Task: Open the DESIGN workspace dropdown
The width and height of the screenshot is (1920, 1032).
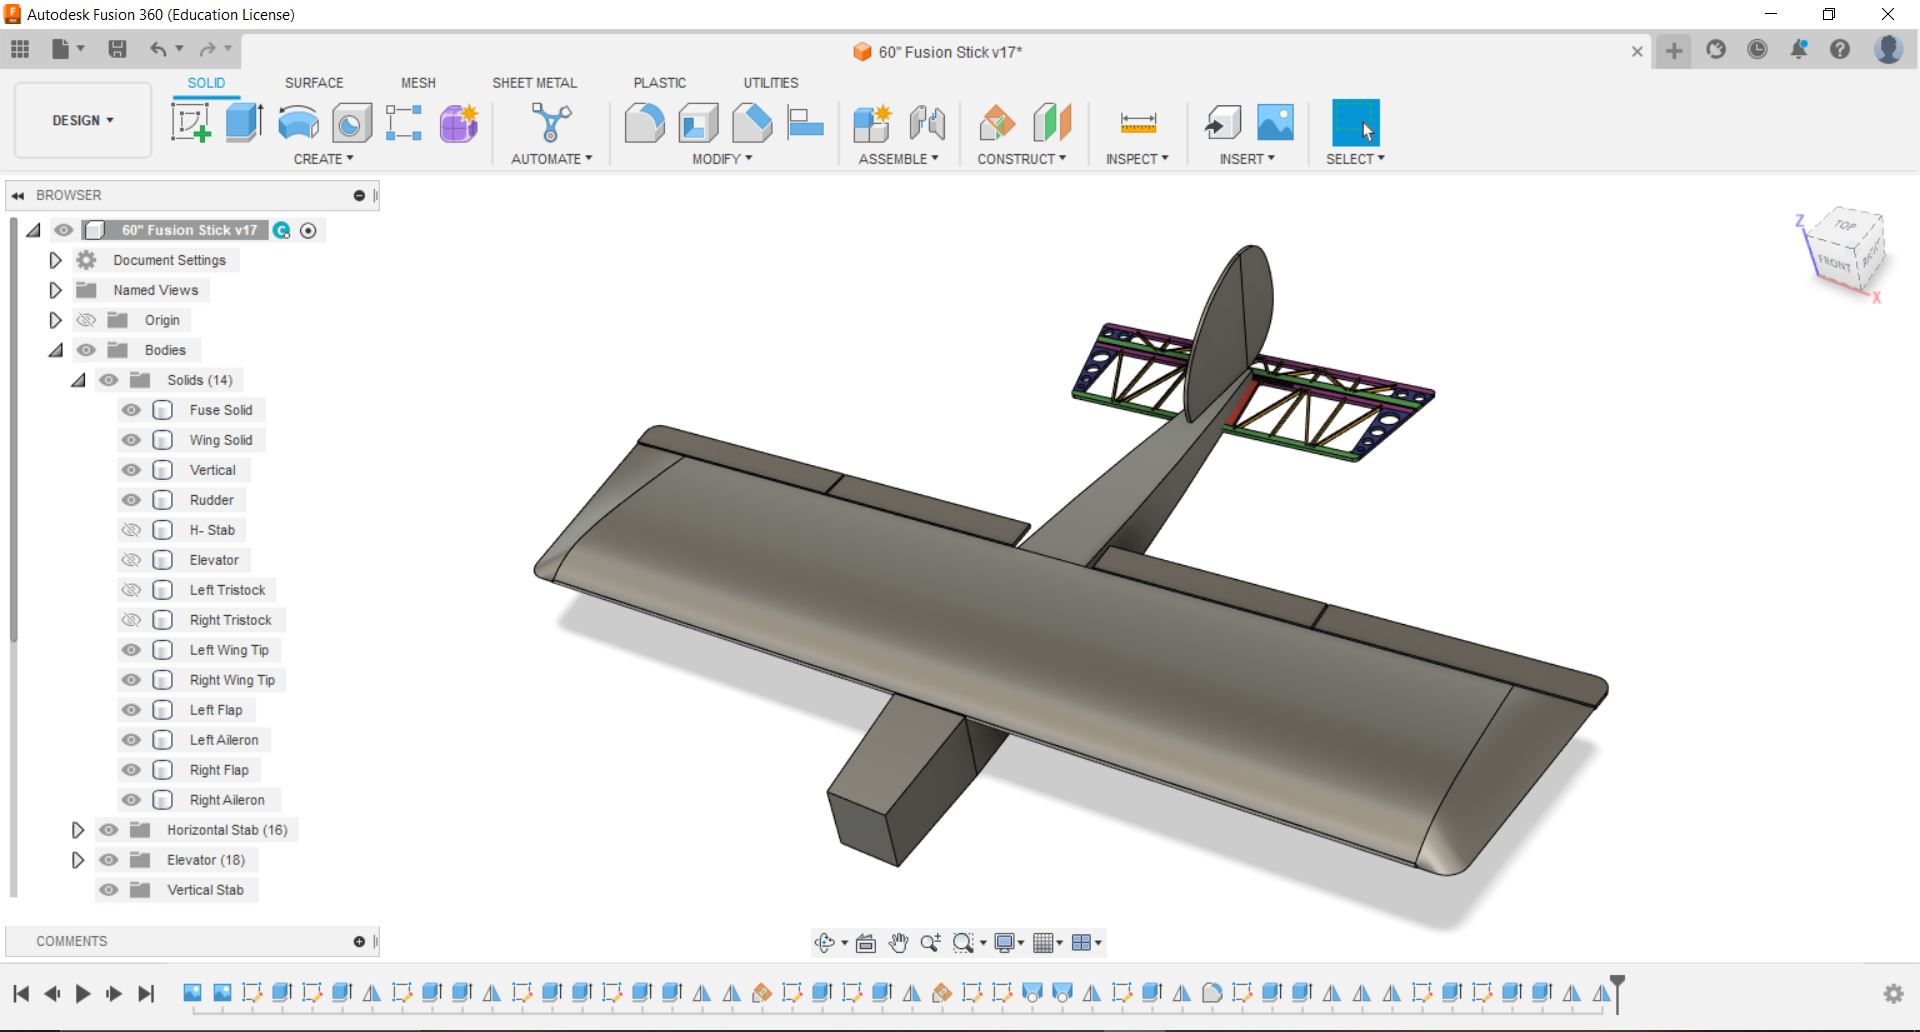Action: (x=83, y=120)
